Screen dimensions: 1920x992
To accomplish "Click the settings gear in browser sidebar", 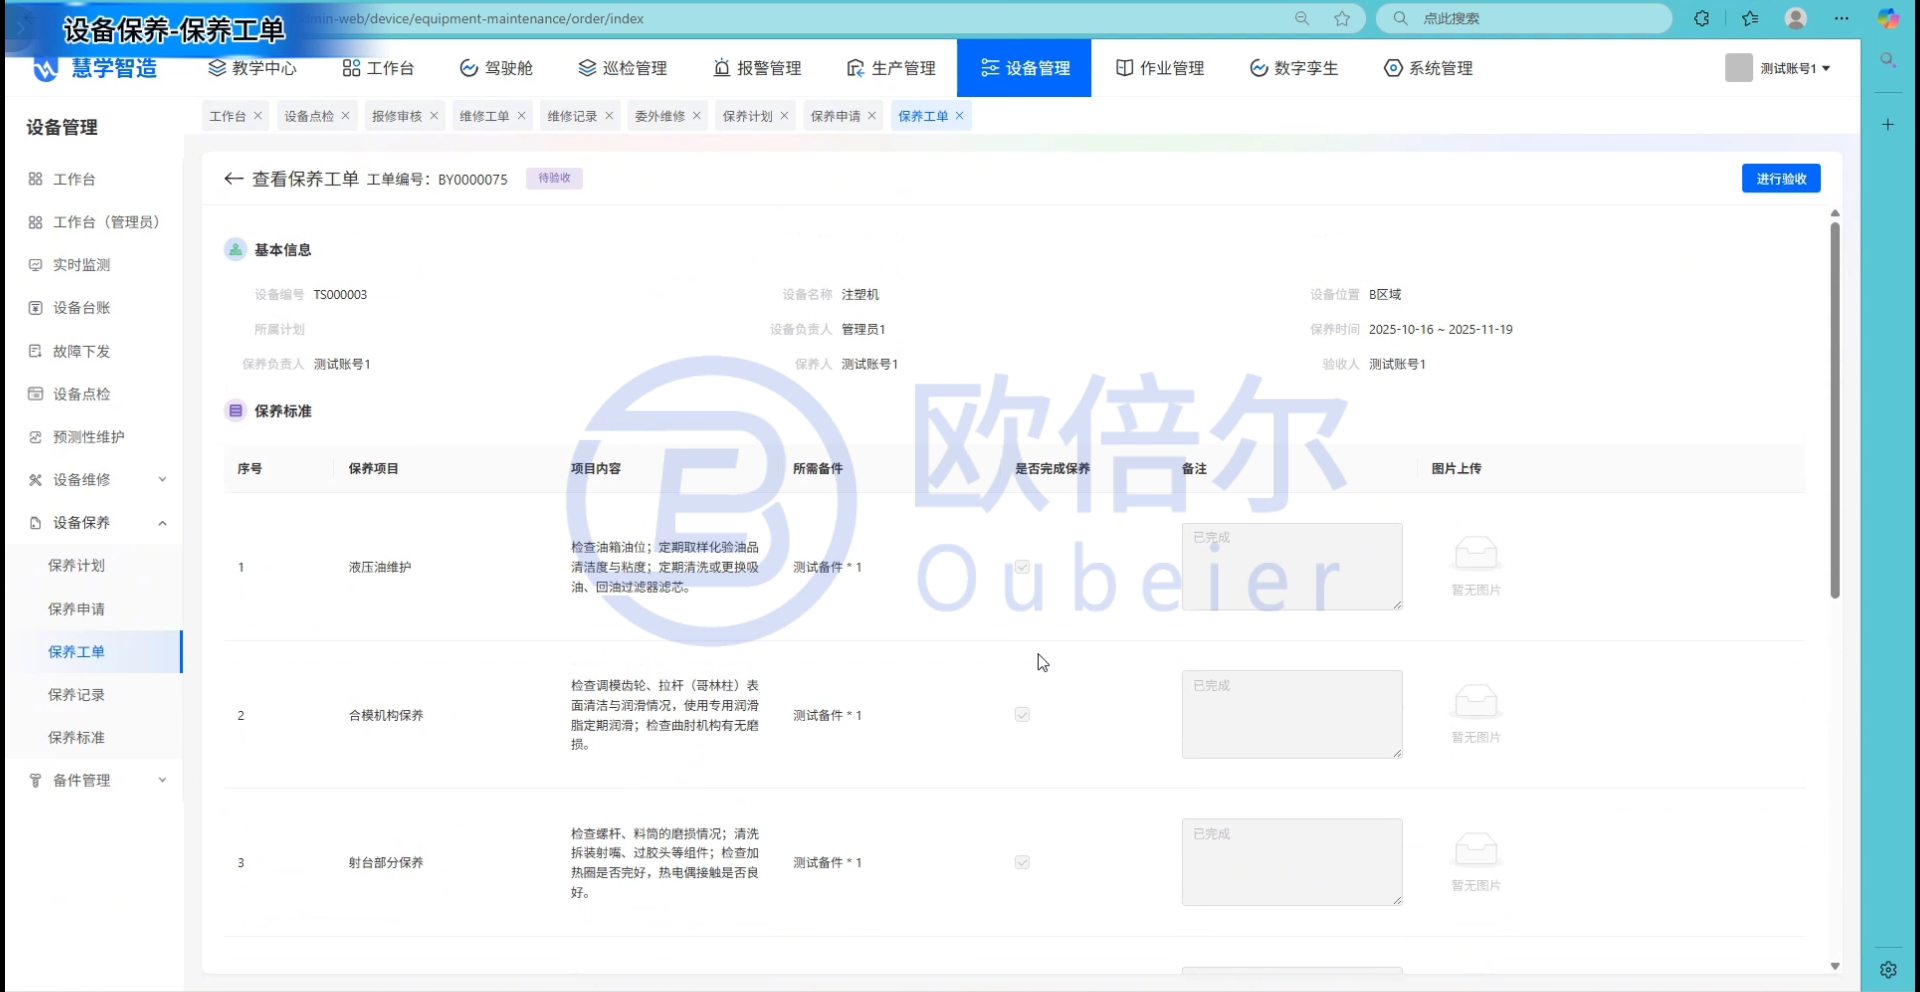I will click(x=1888, y=969).
